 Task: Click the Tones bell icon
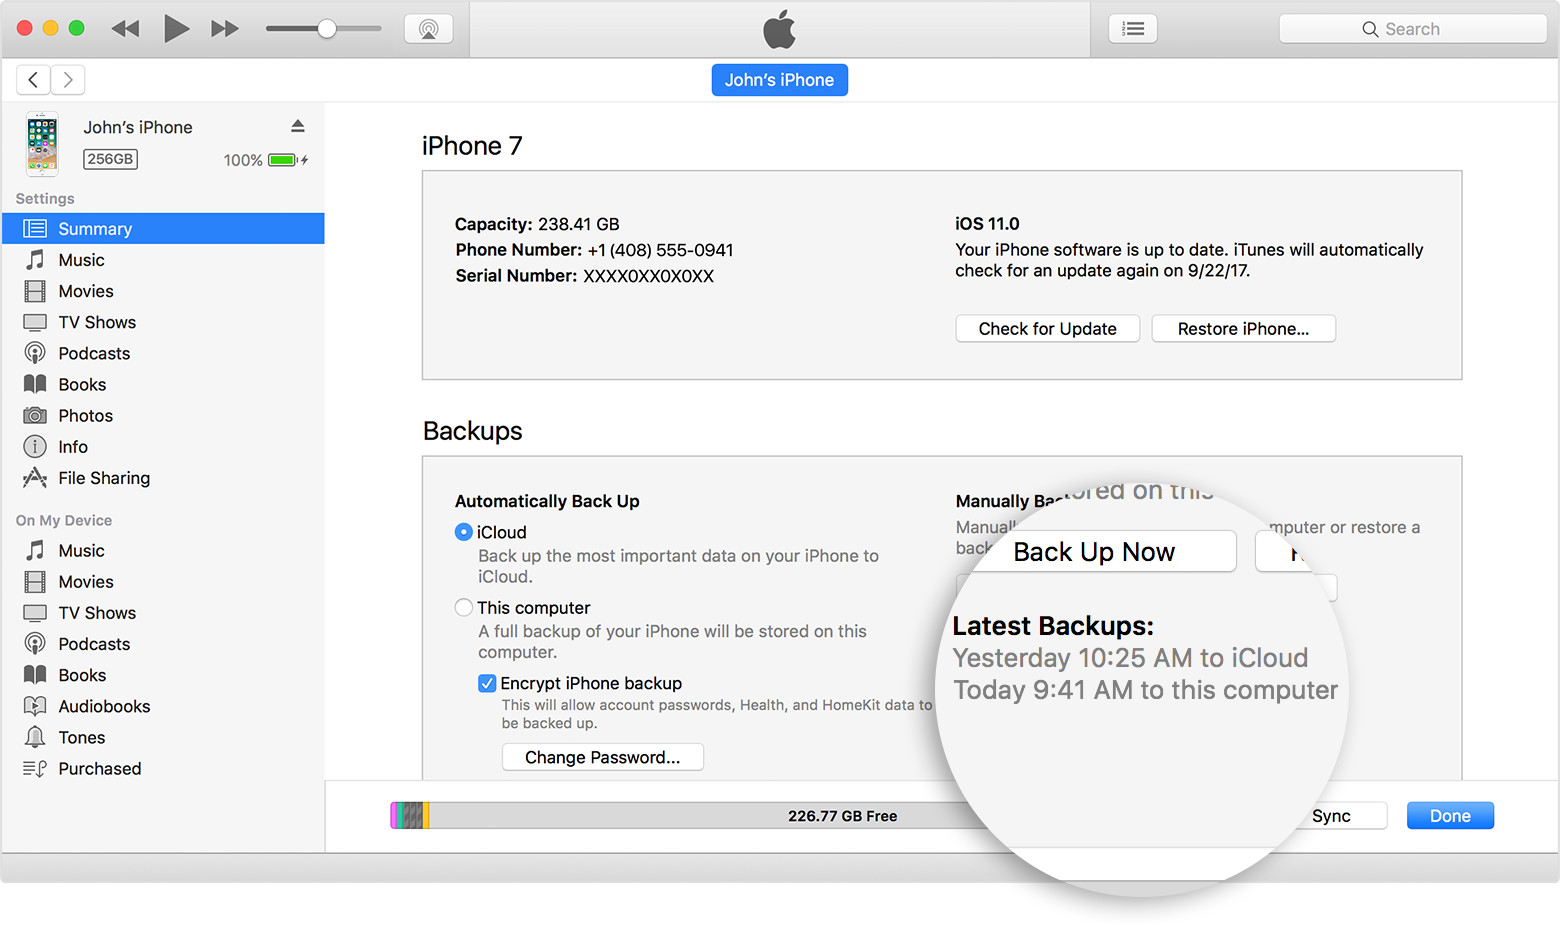click(35, 737)
